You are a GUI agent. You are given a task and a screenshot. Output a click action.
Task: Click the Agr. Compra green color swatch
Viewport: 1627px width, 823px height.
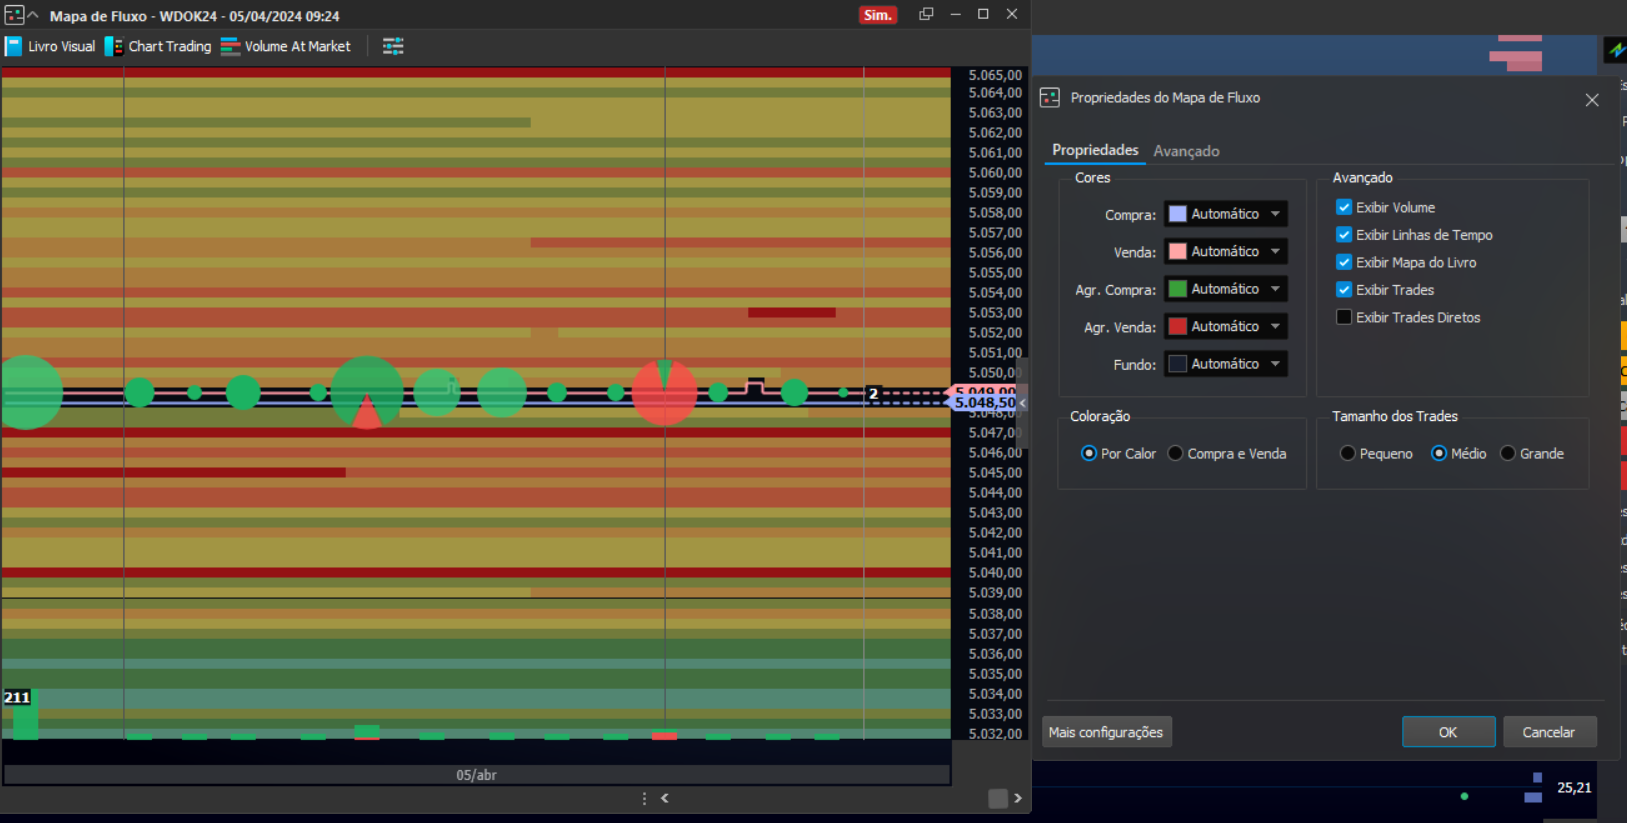point(1178,289)
